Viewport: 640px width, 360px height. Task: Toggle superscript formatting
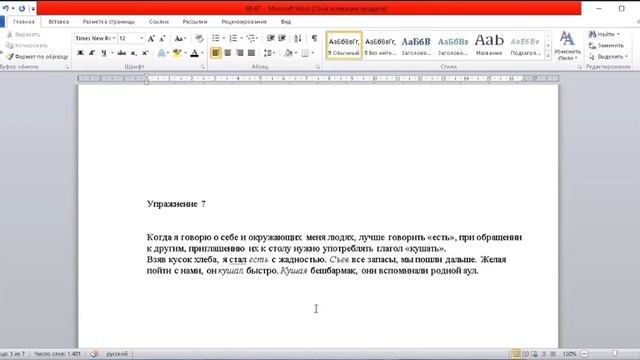click(145, 53)
